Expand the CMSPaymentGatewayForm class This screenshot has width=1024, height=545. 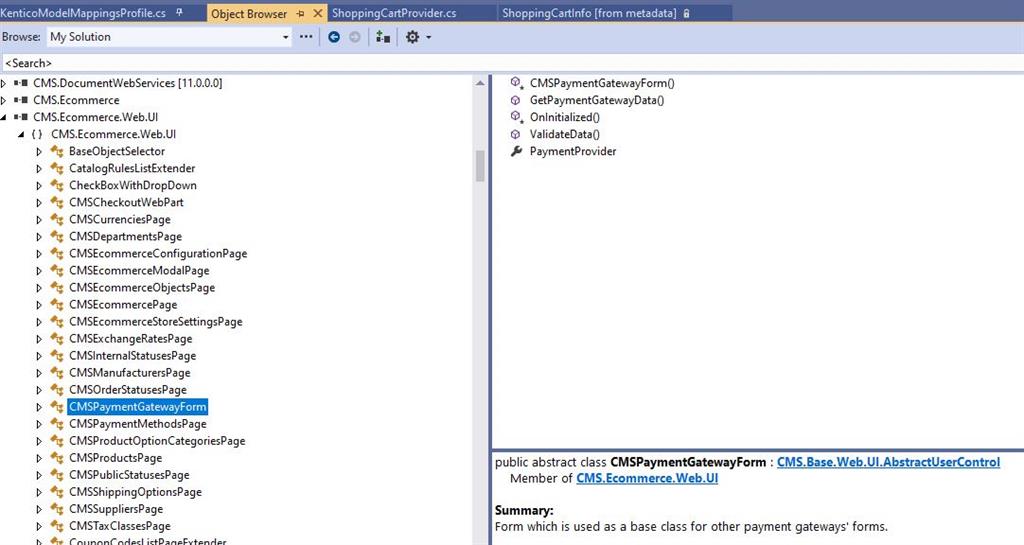click(x=39, y=407)
